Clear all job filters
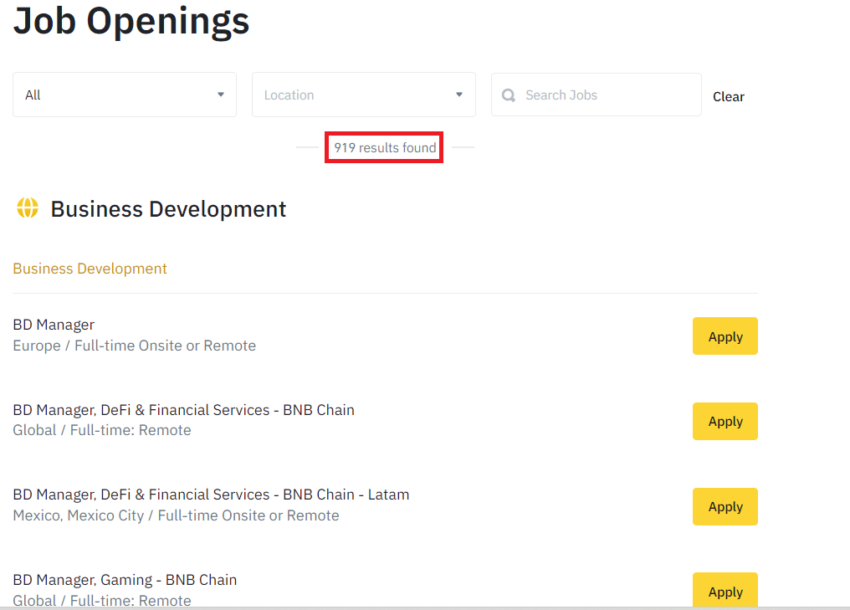 click(728, 97)
